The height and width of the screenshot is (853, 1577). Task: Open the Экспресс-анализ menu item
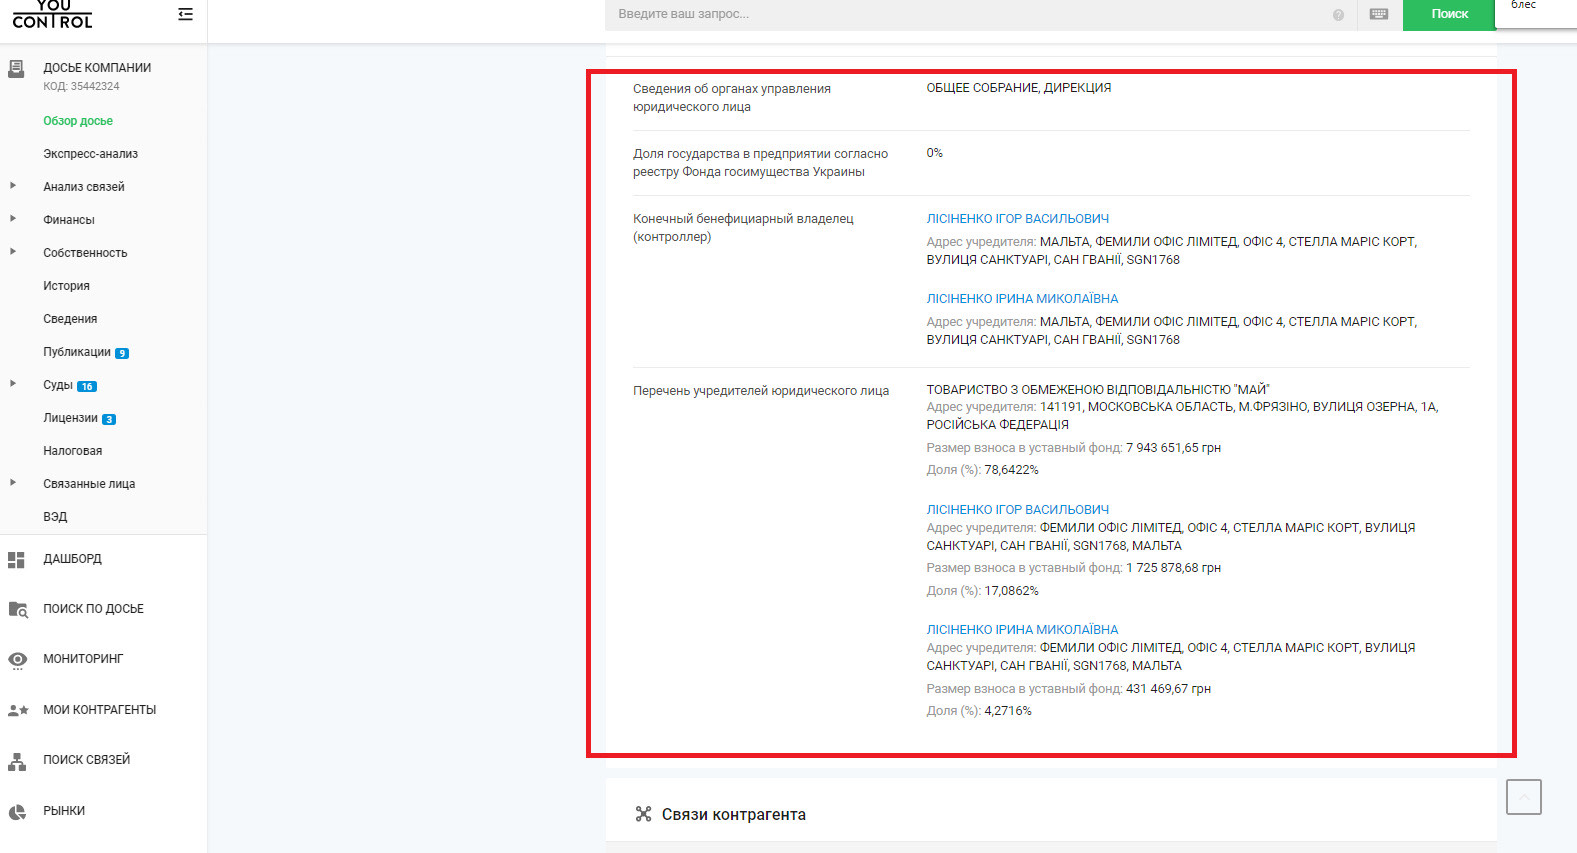click(x=90, y=154)
